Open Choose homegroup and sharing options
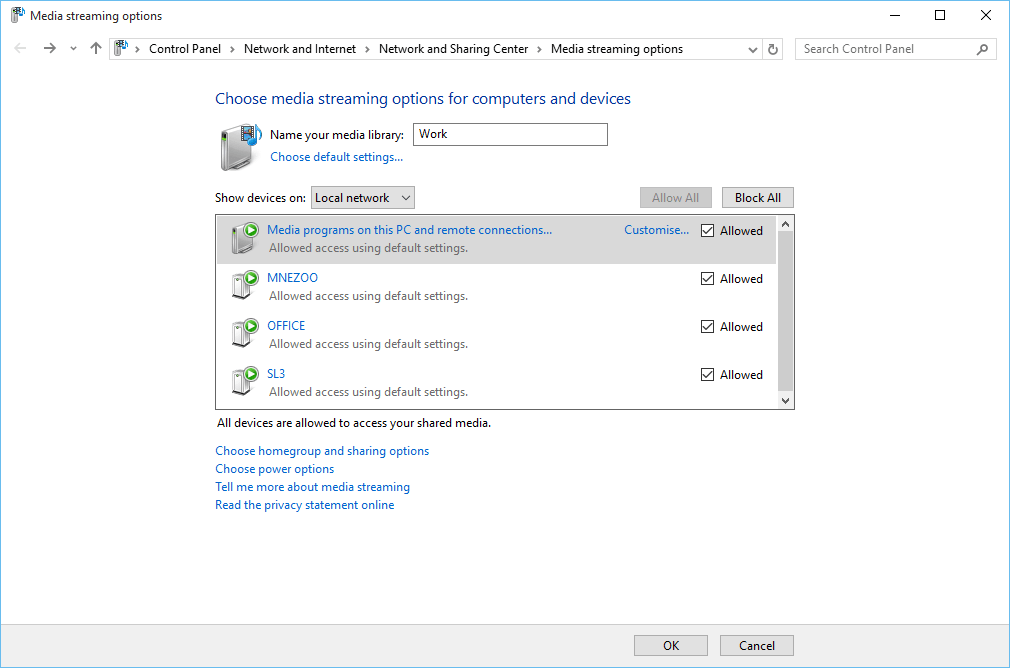The image size is (1010, 668). click(322, 451)
